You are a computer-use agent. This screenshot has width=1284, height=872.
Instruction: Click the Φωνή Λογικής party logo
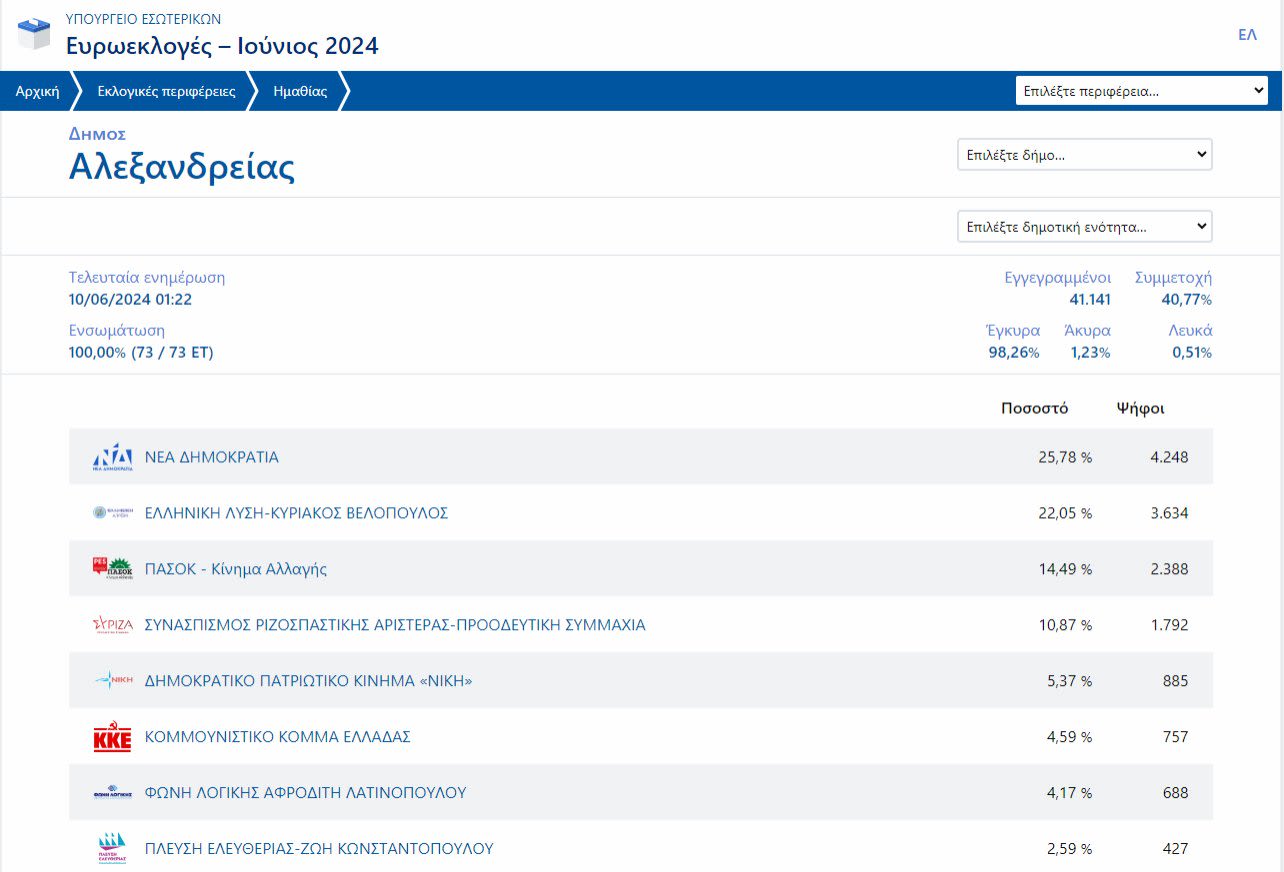point(112,793)
